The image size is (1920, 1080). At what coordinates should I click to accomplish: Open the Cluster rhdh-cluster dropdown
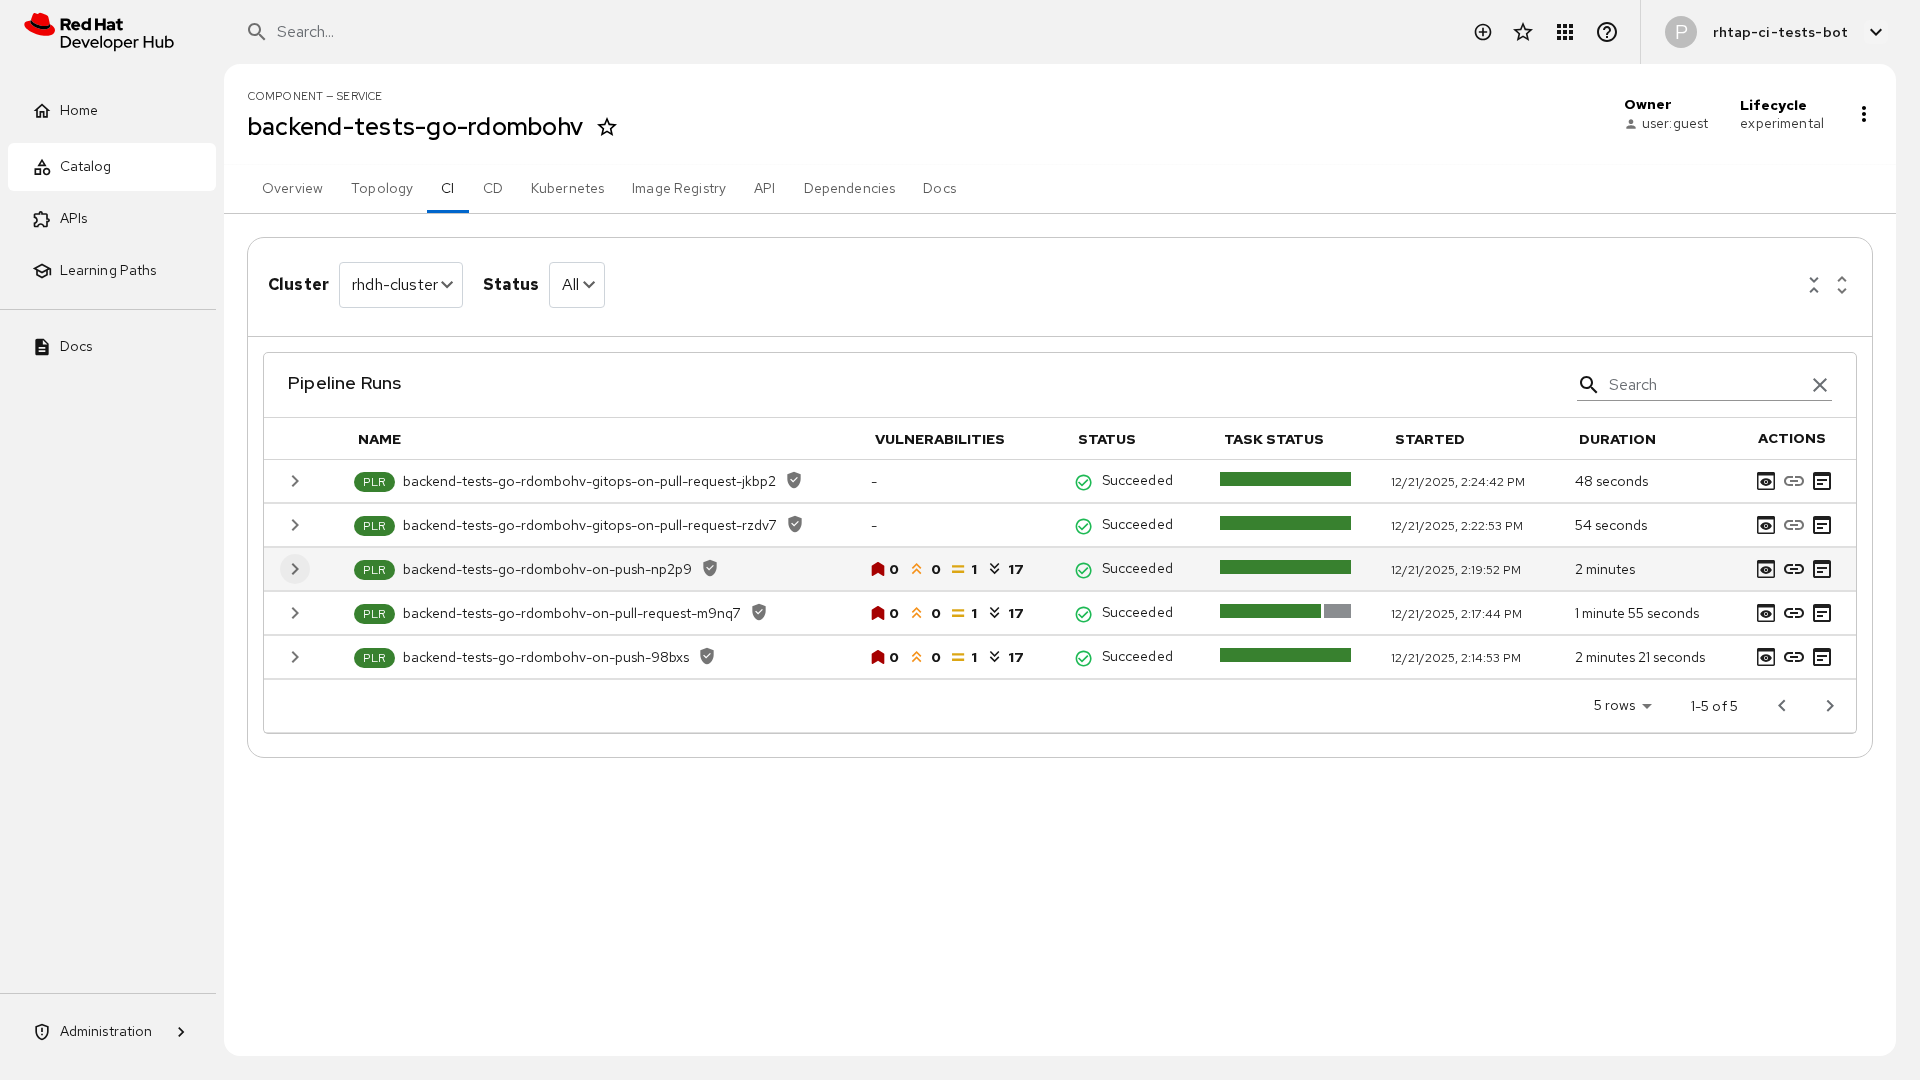point(401,285)
